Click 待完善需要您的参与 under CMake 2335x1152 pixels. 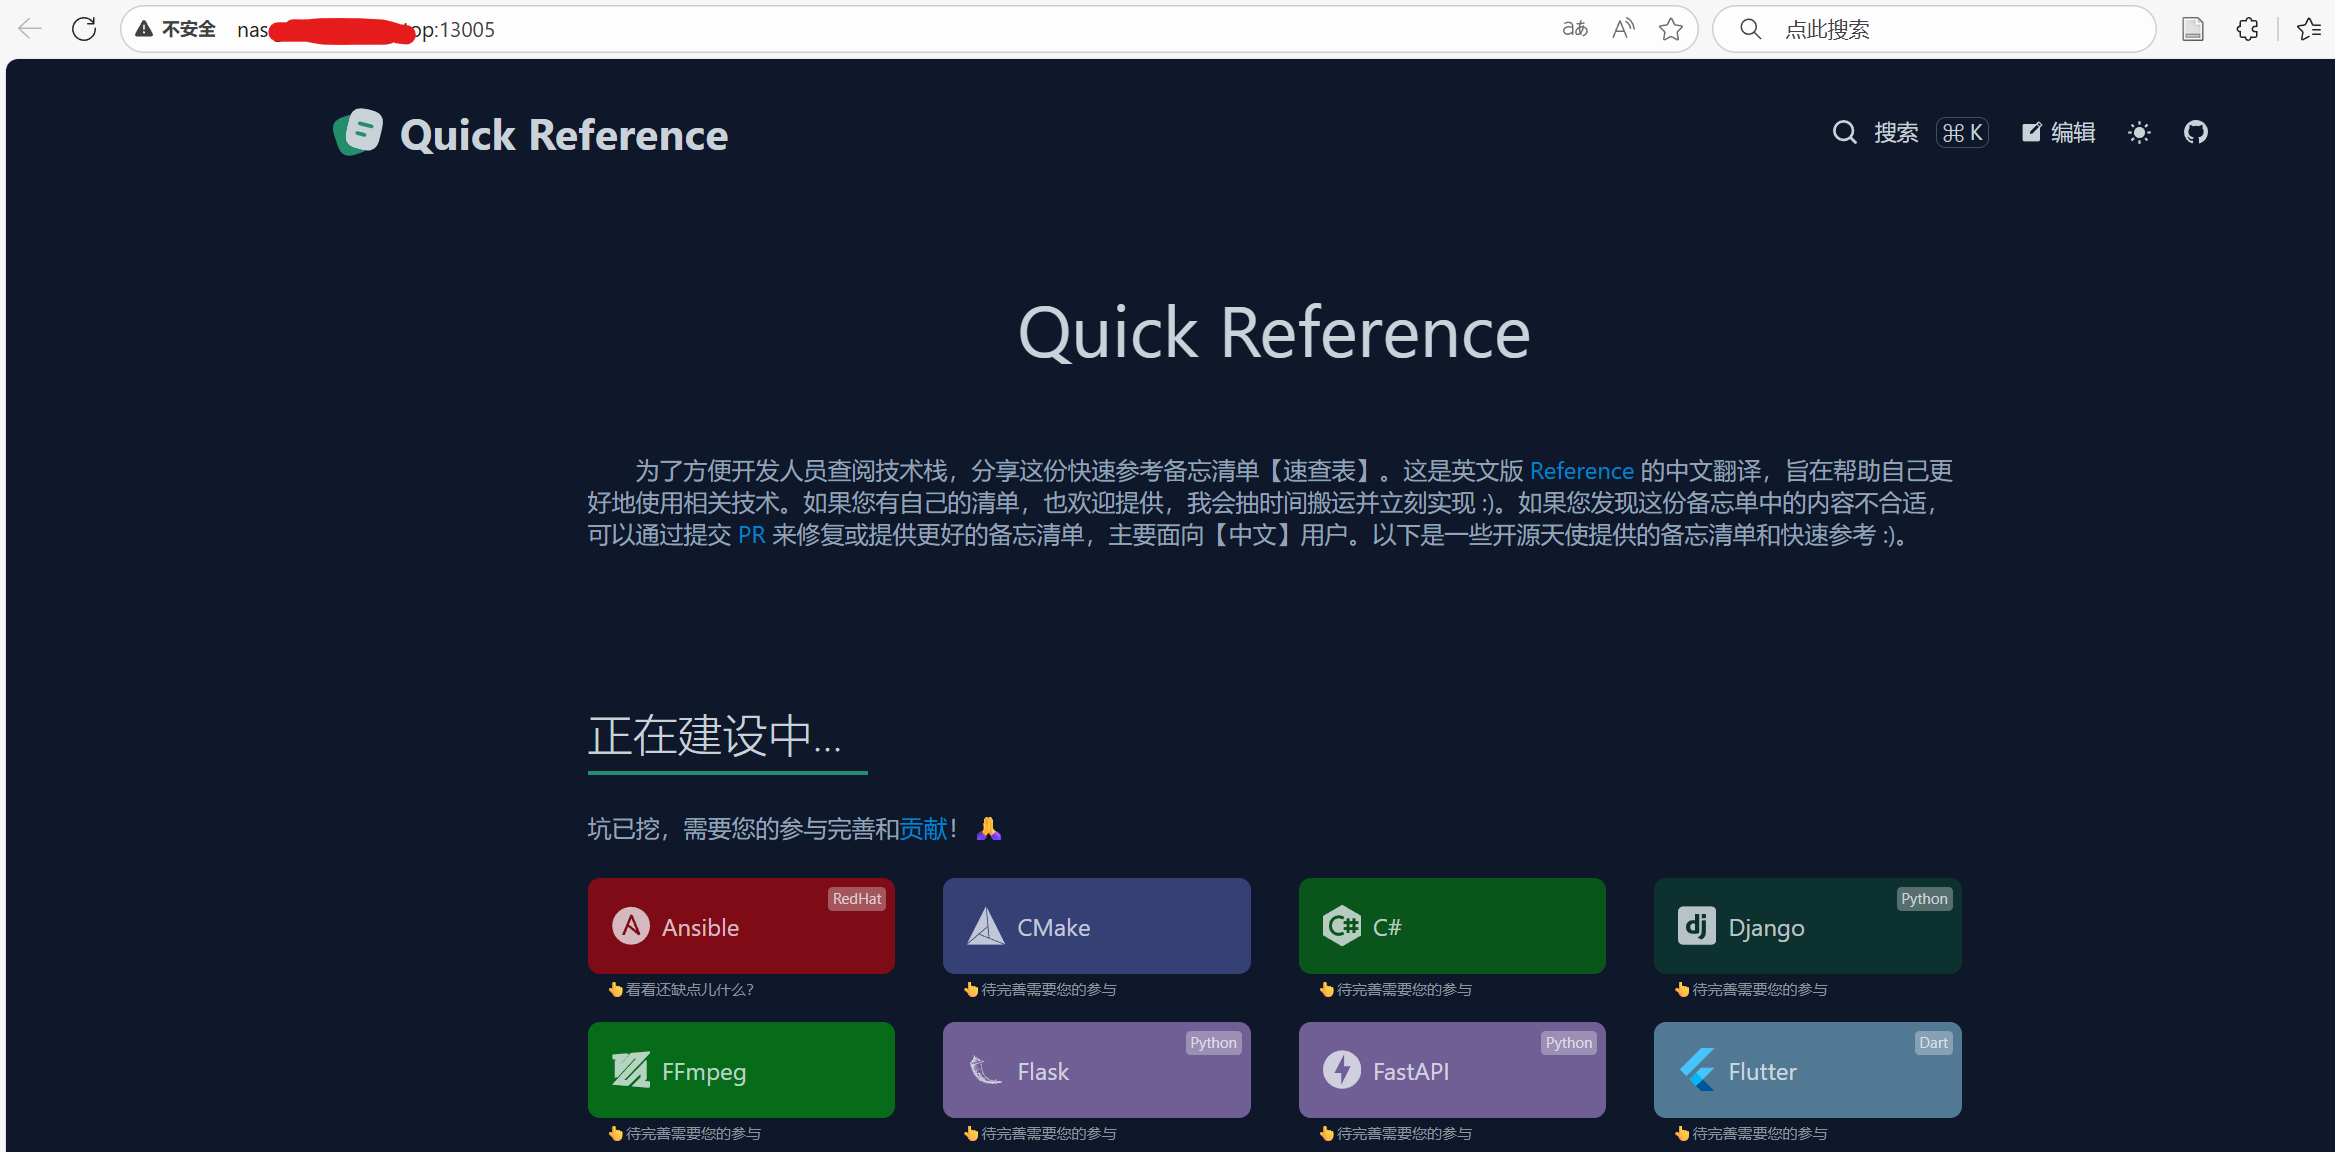click(x=1049, y=989)
